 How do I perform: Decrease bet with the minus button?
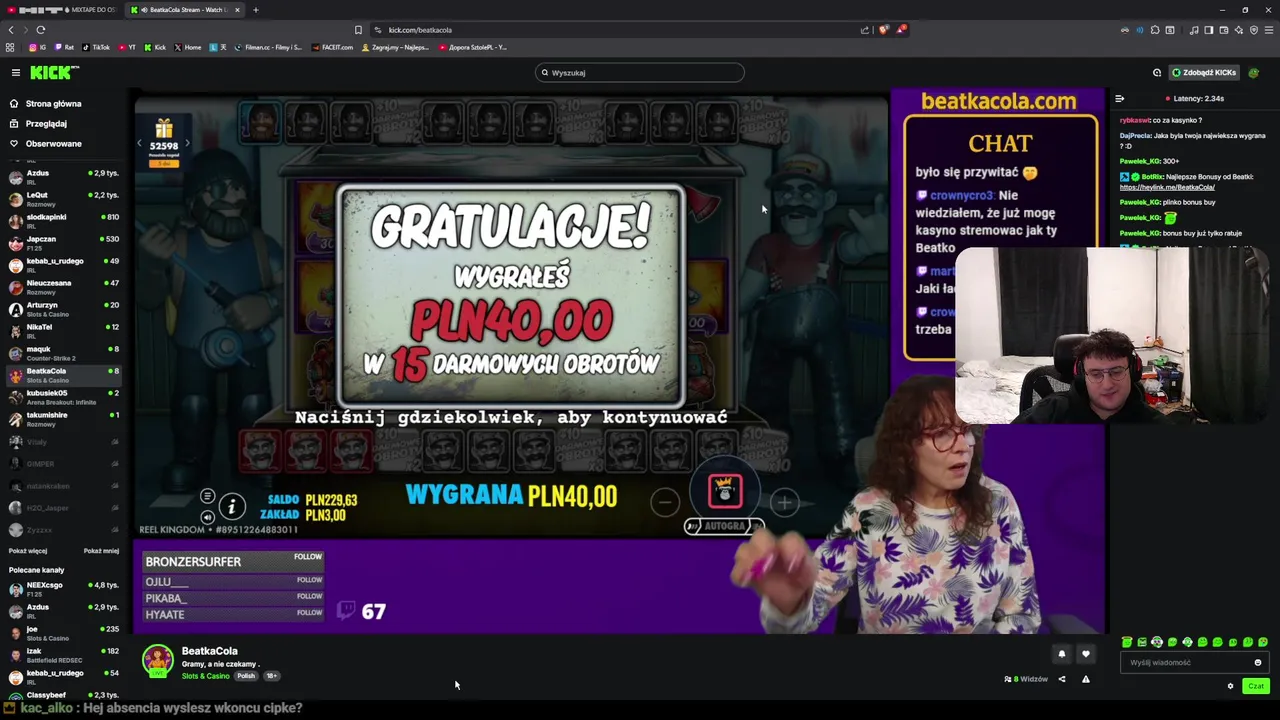tap(665, 502)
